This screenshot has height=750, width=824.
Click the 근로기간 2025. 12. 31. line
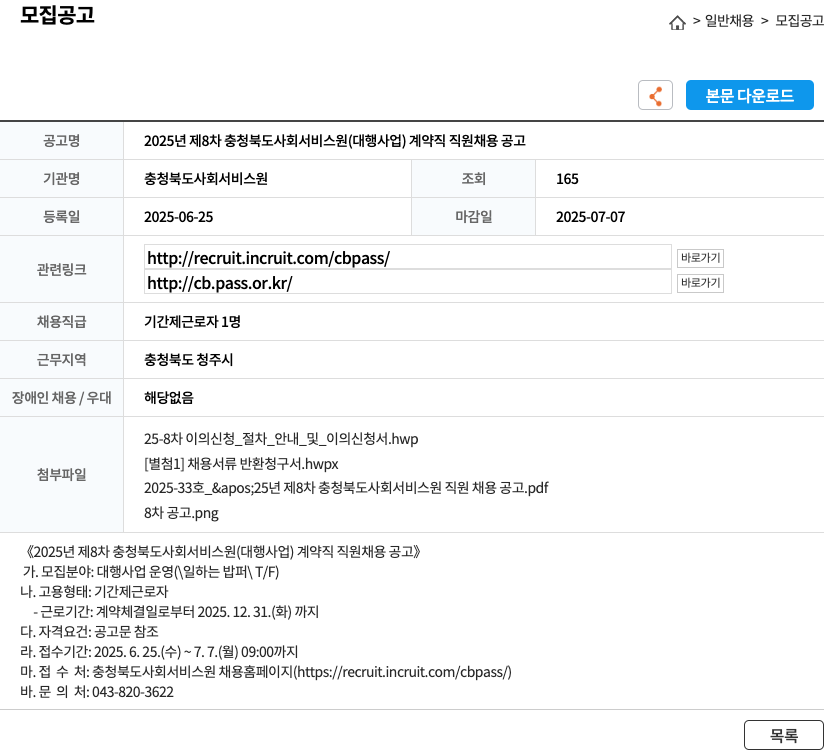(x=176, y=612)
